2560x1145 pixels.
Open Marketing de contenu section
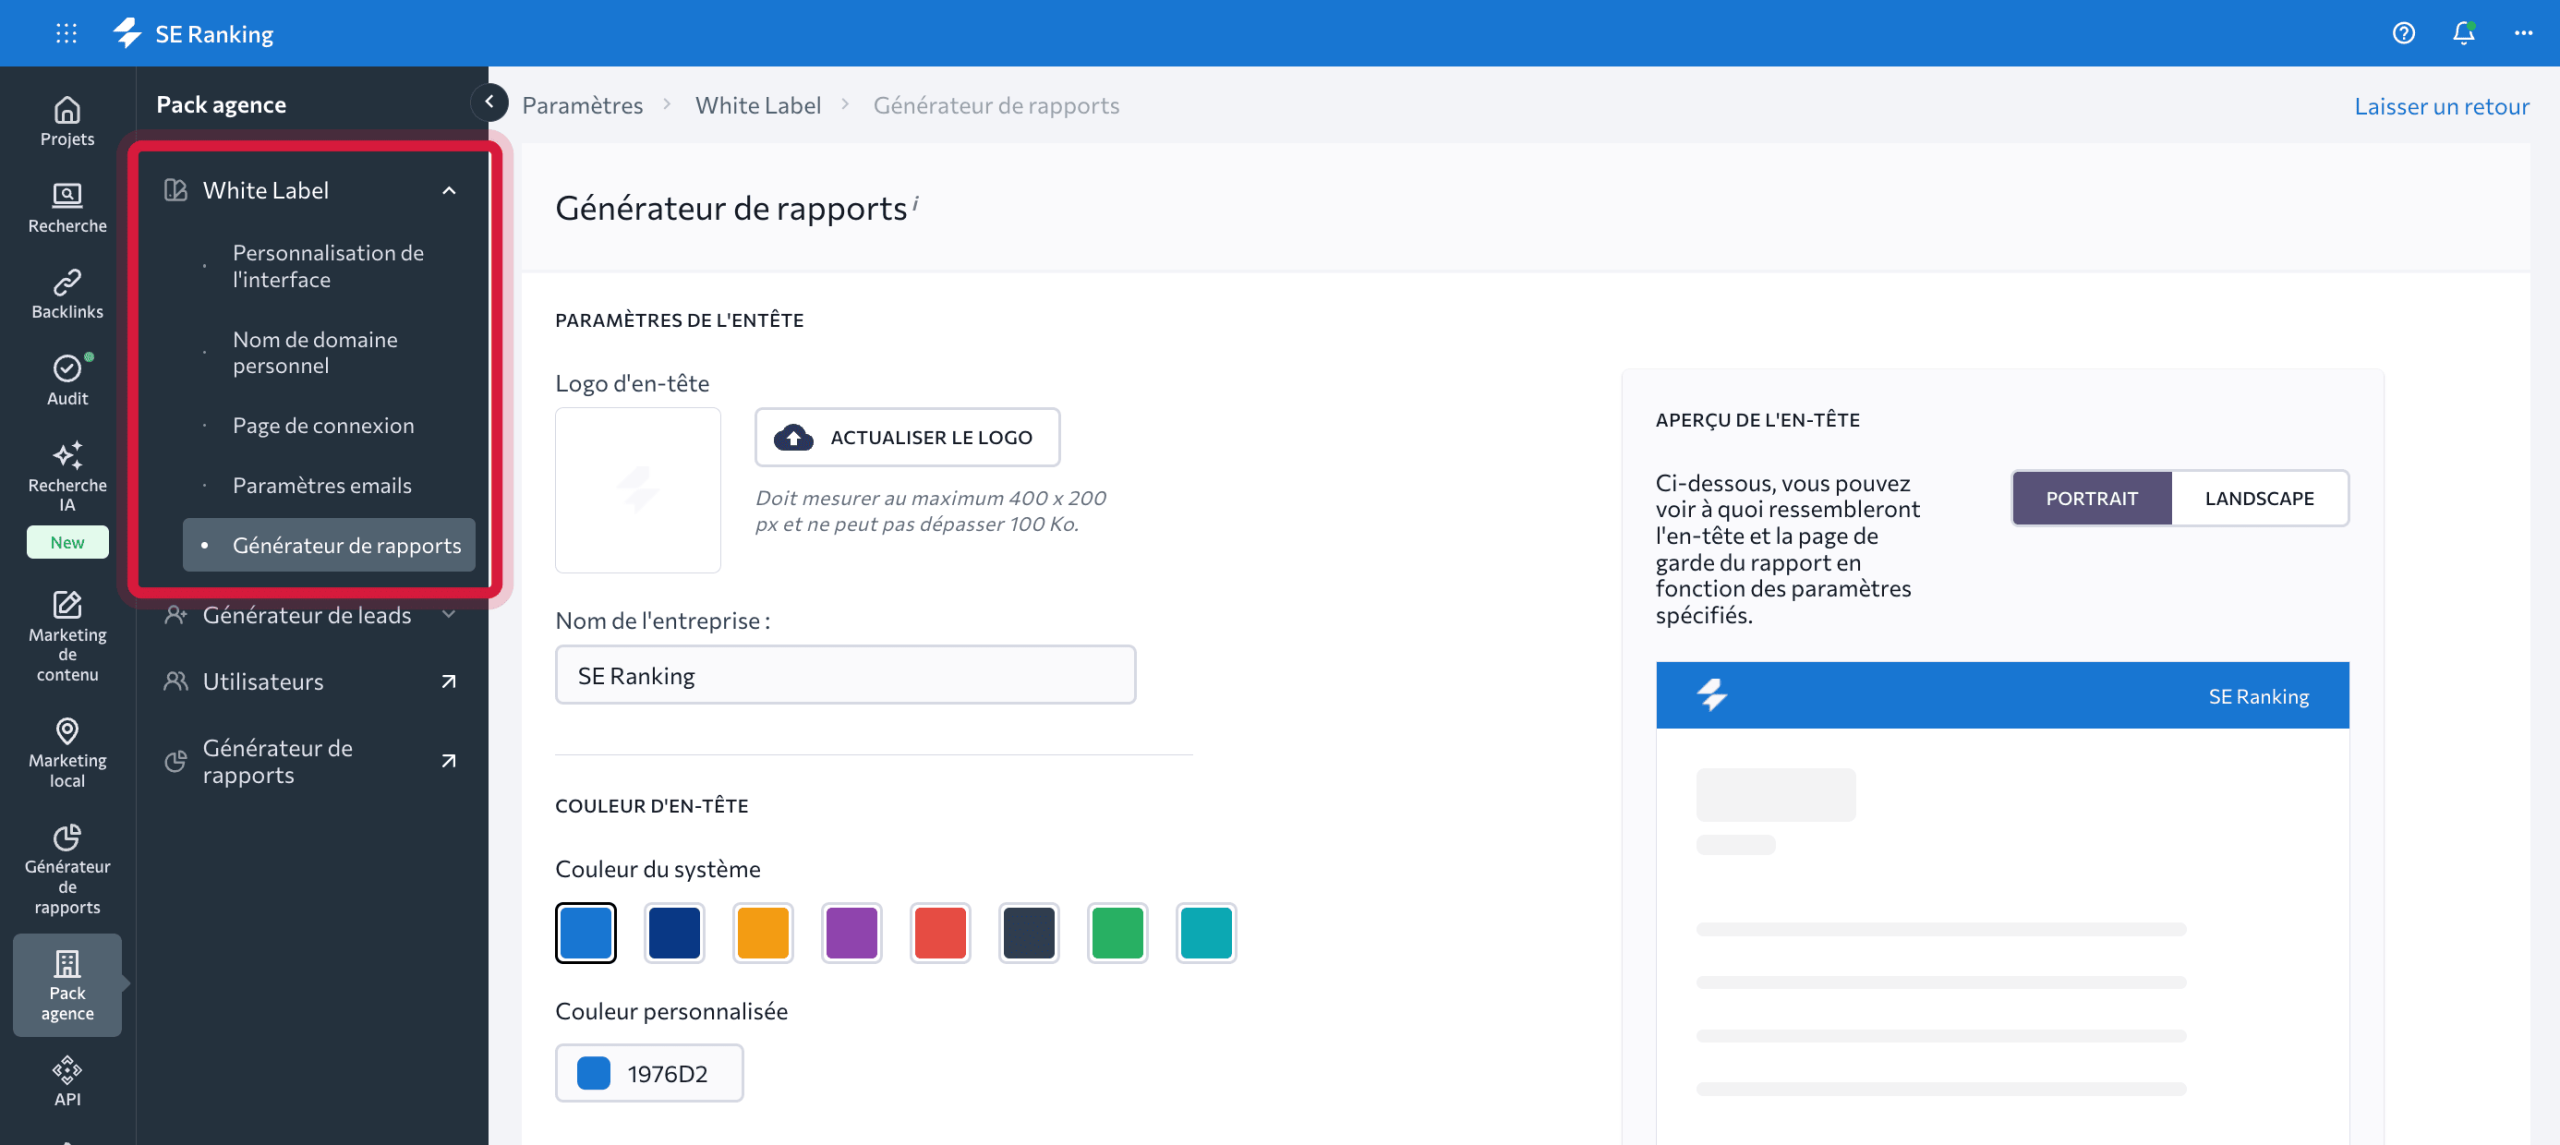point(67,637)
